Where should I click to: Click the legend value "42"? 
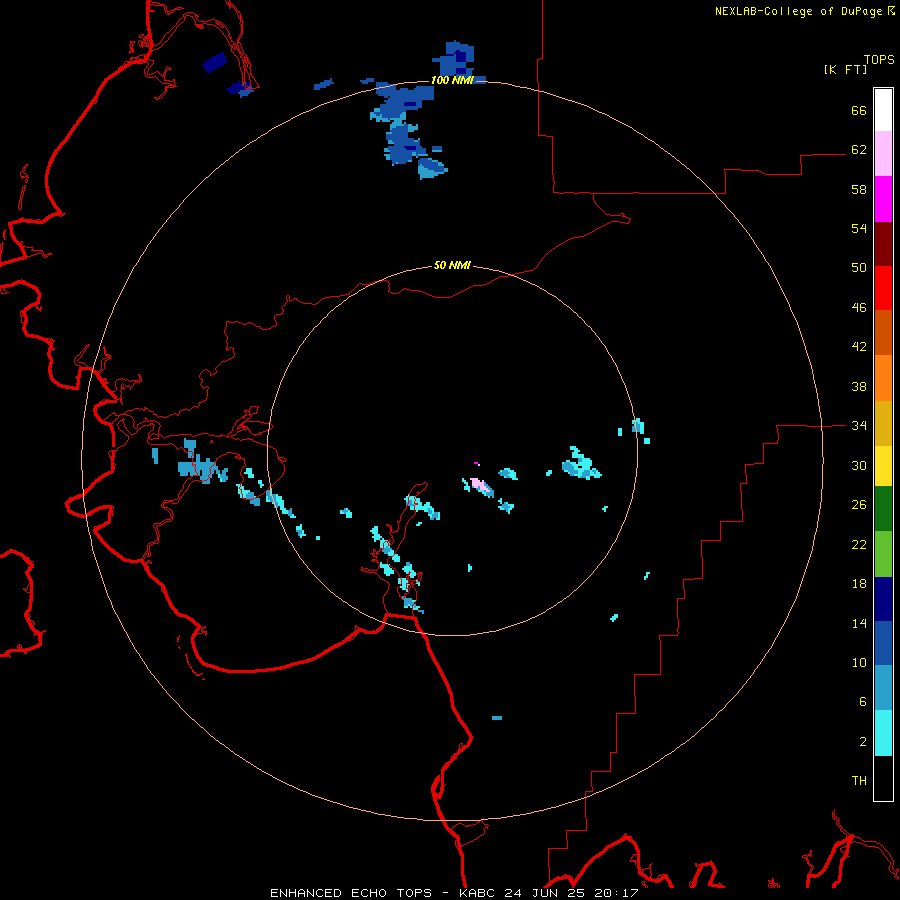859,346
